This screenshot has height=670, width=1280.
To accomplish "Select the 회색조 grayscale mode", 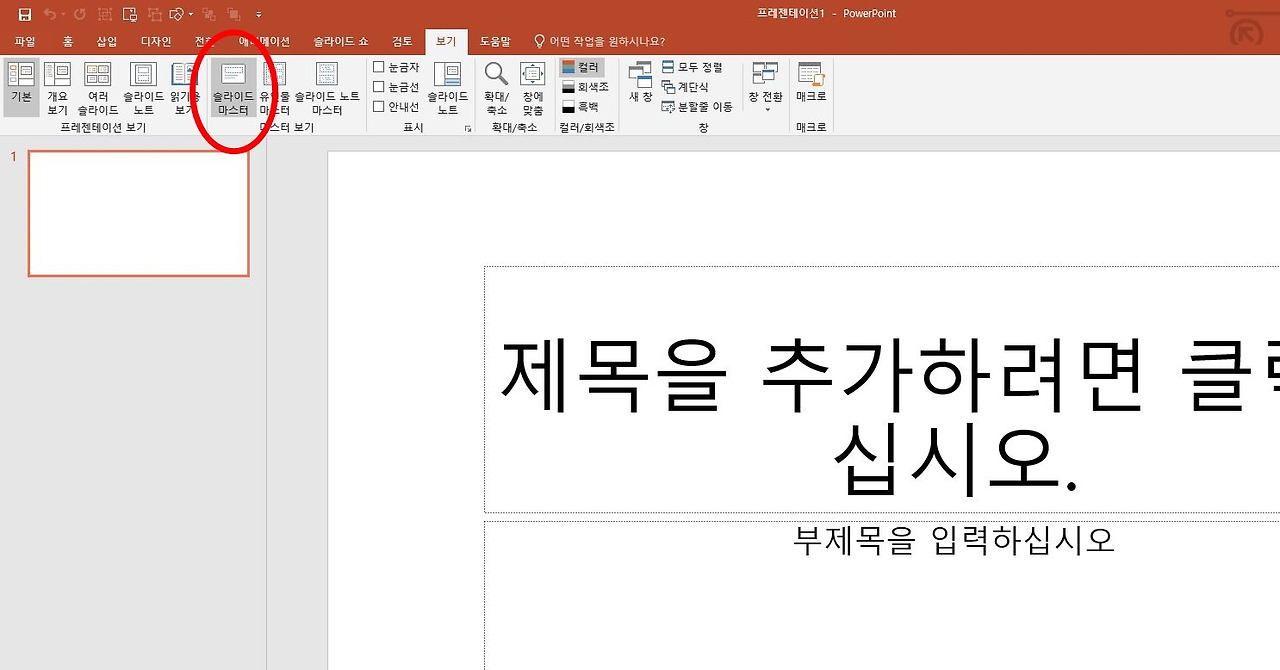I will 585,87.
